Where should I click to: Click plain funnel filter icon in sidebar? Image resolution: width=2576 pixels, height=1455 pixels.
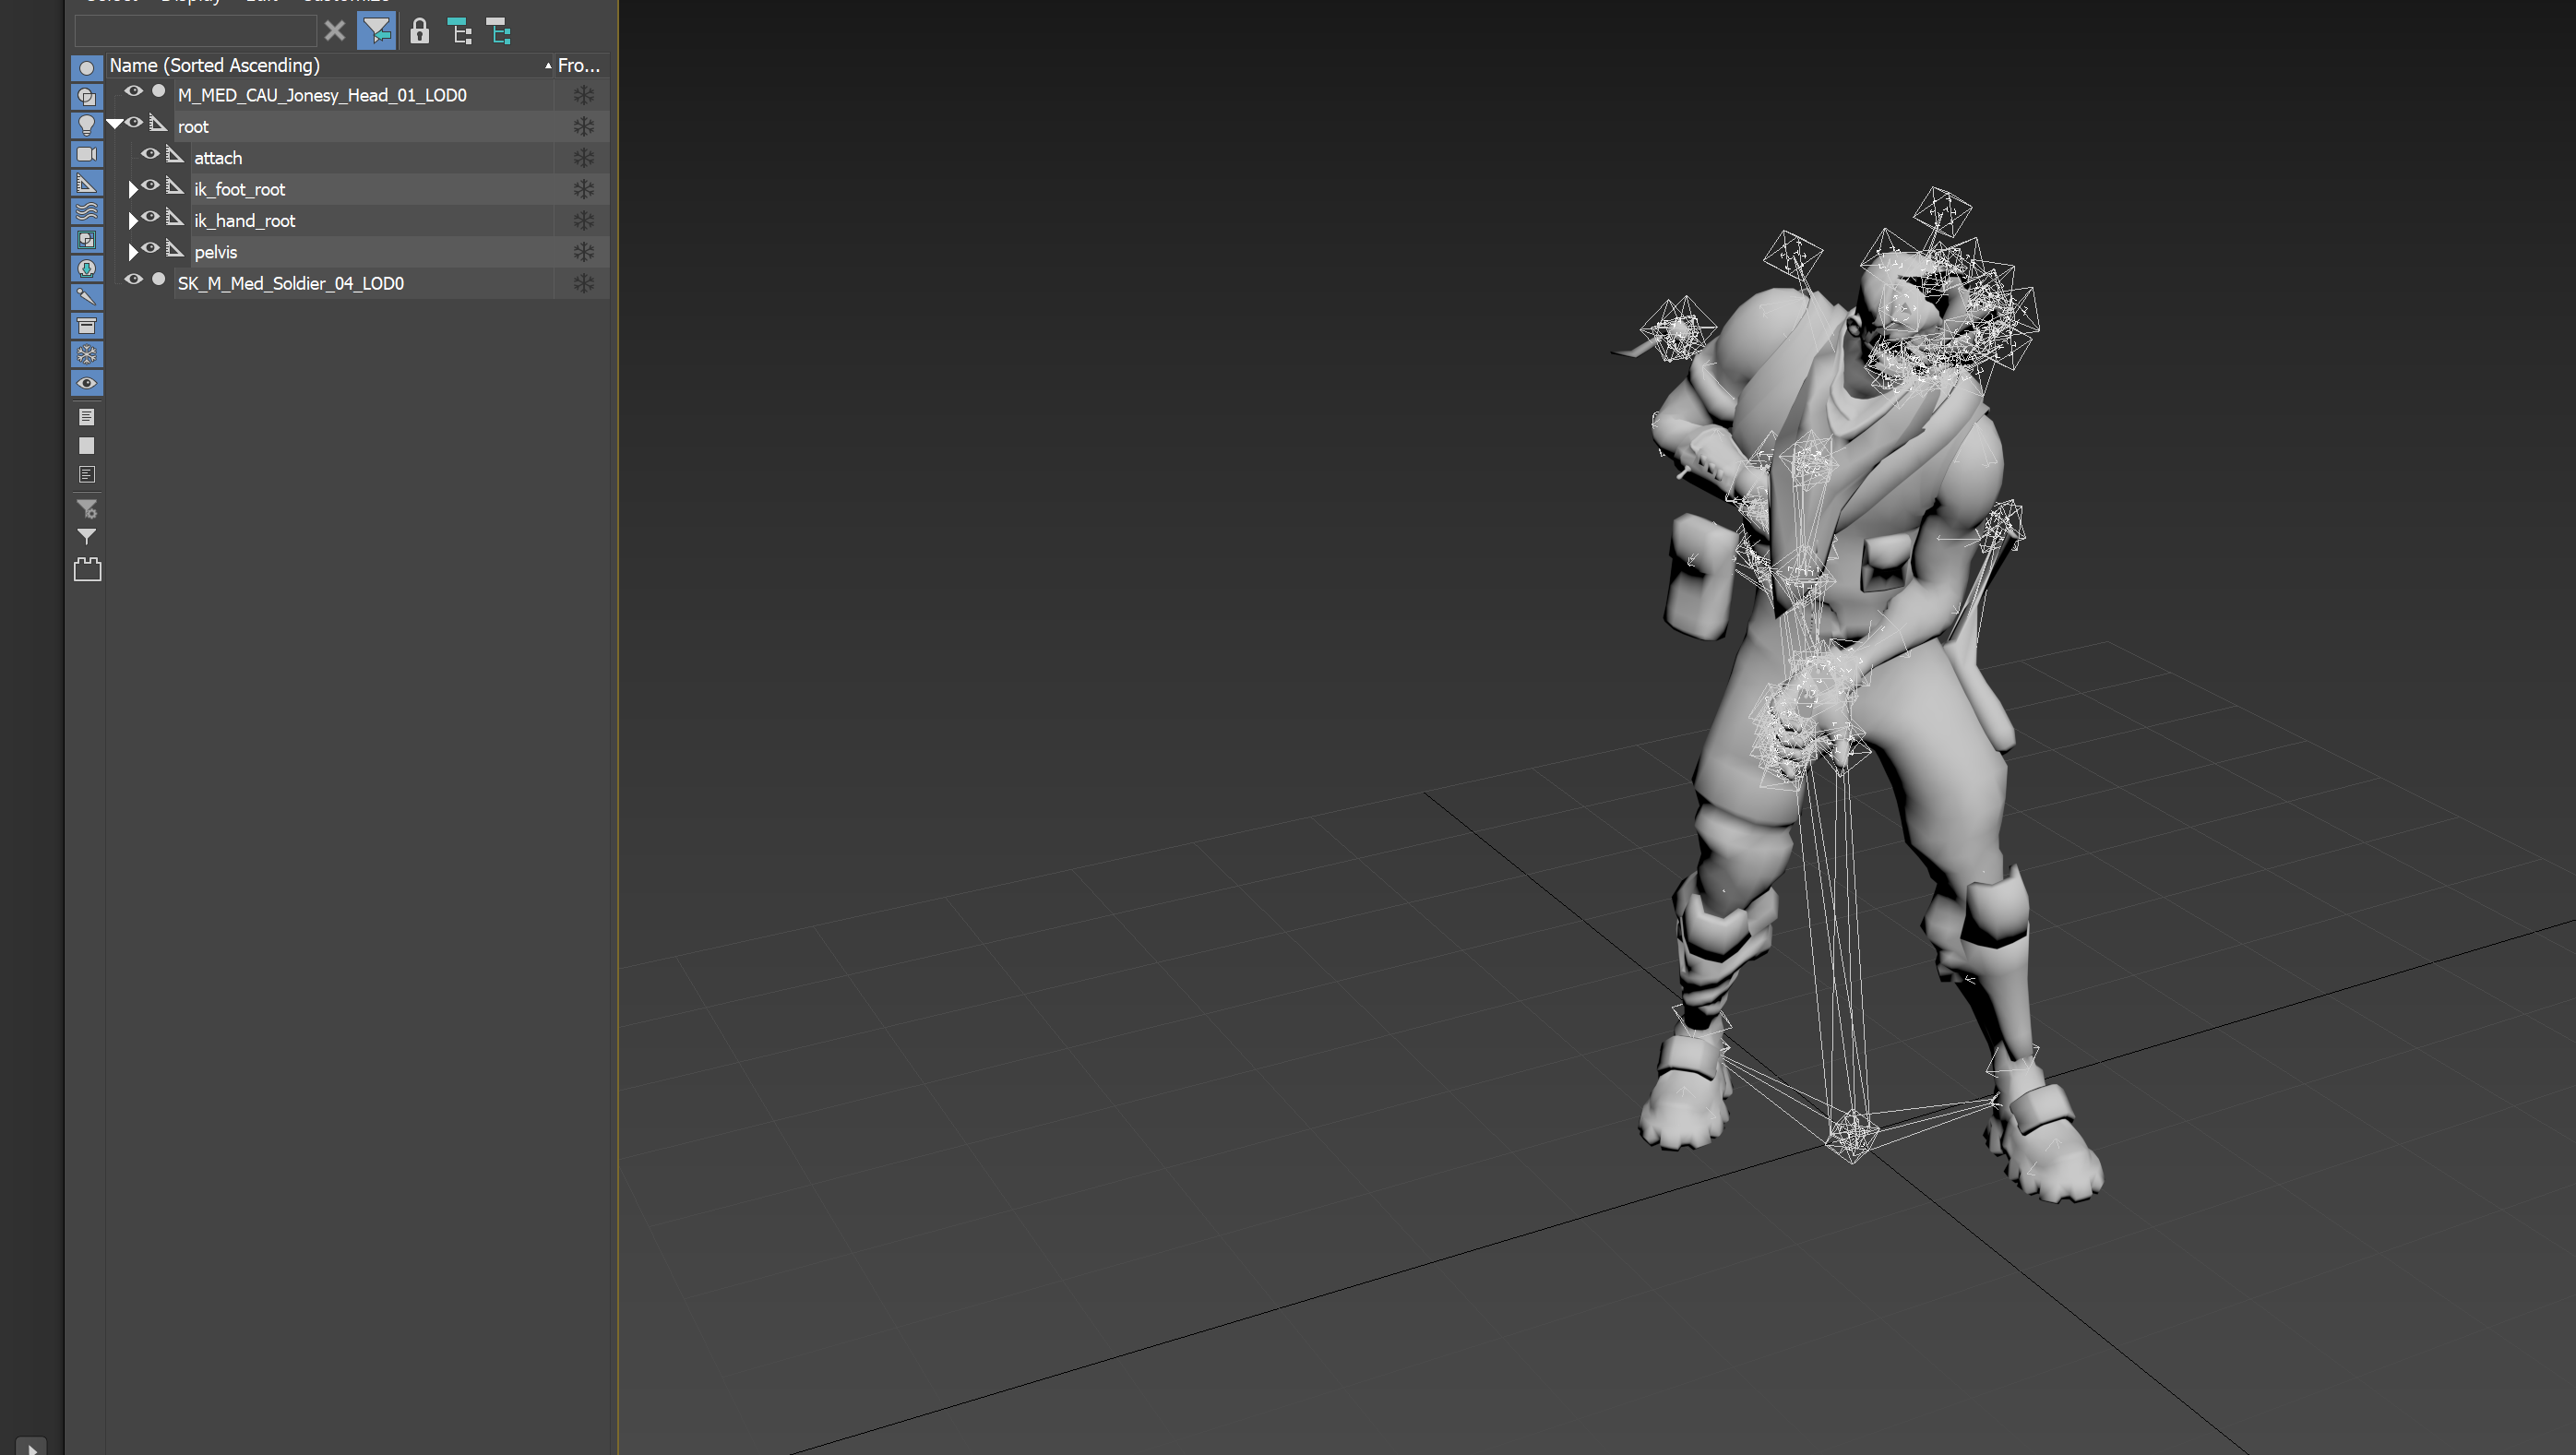pos(87,537)
